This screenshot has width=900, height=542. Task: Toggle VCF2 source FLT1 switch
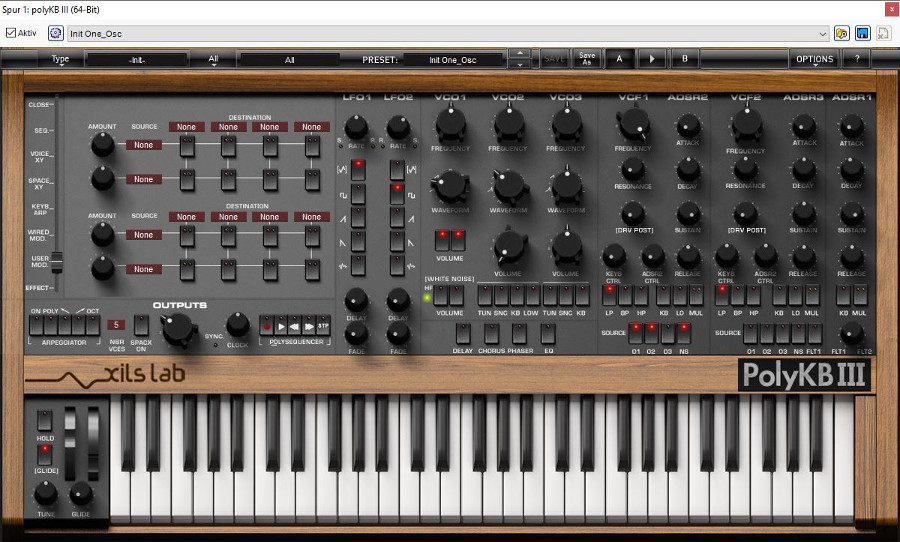(x=814, y=334)
